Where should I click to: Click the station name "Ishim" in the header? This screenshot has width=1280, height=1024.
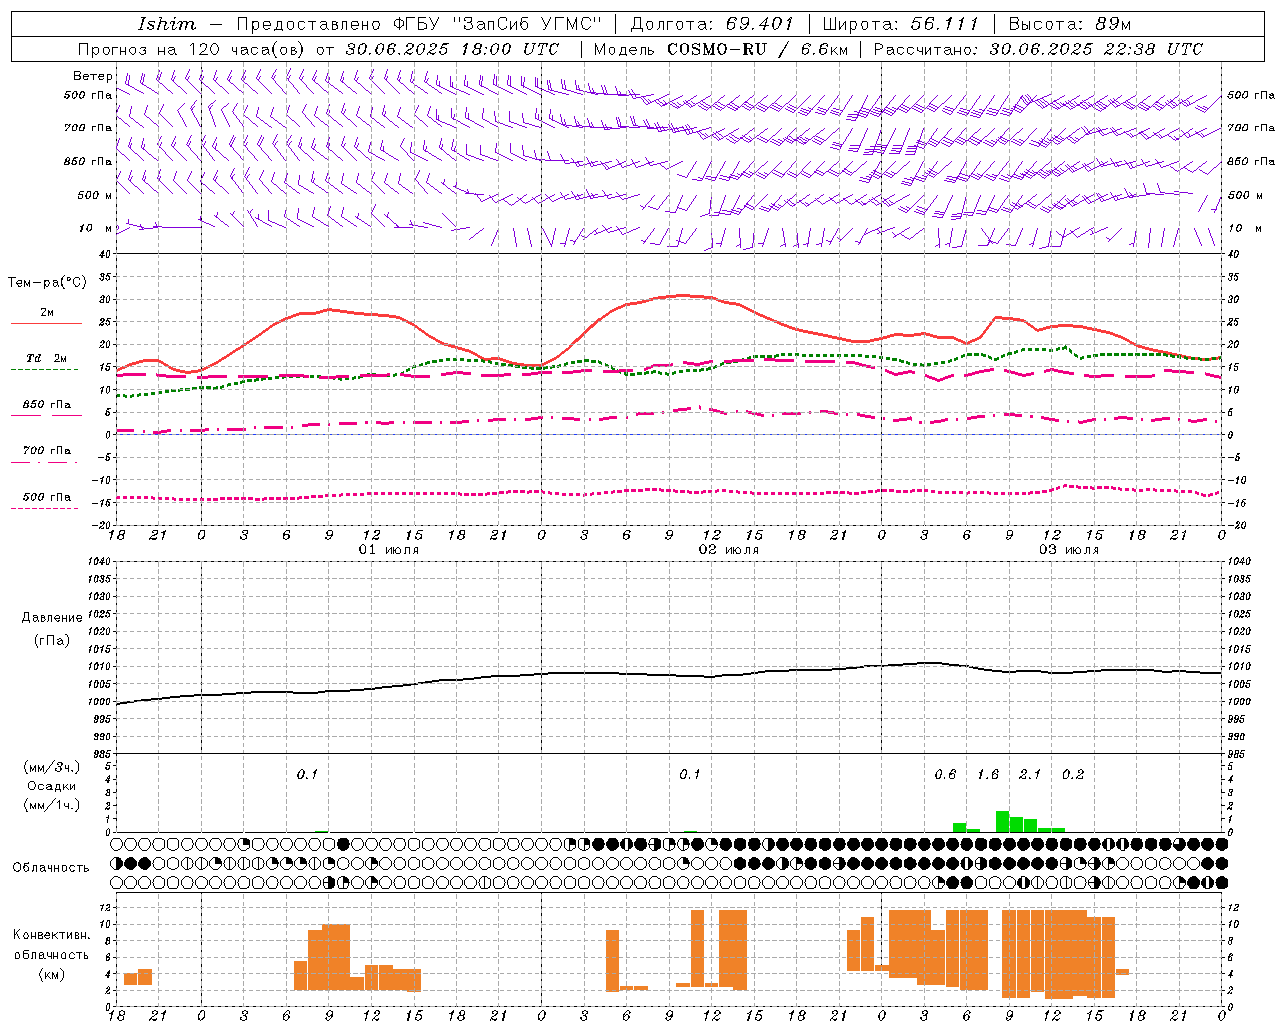coord(167,24)
